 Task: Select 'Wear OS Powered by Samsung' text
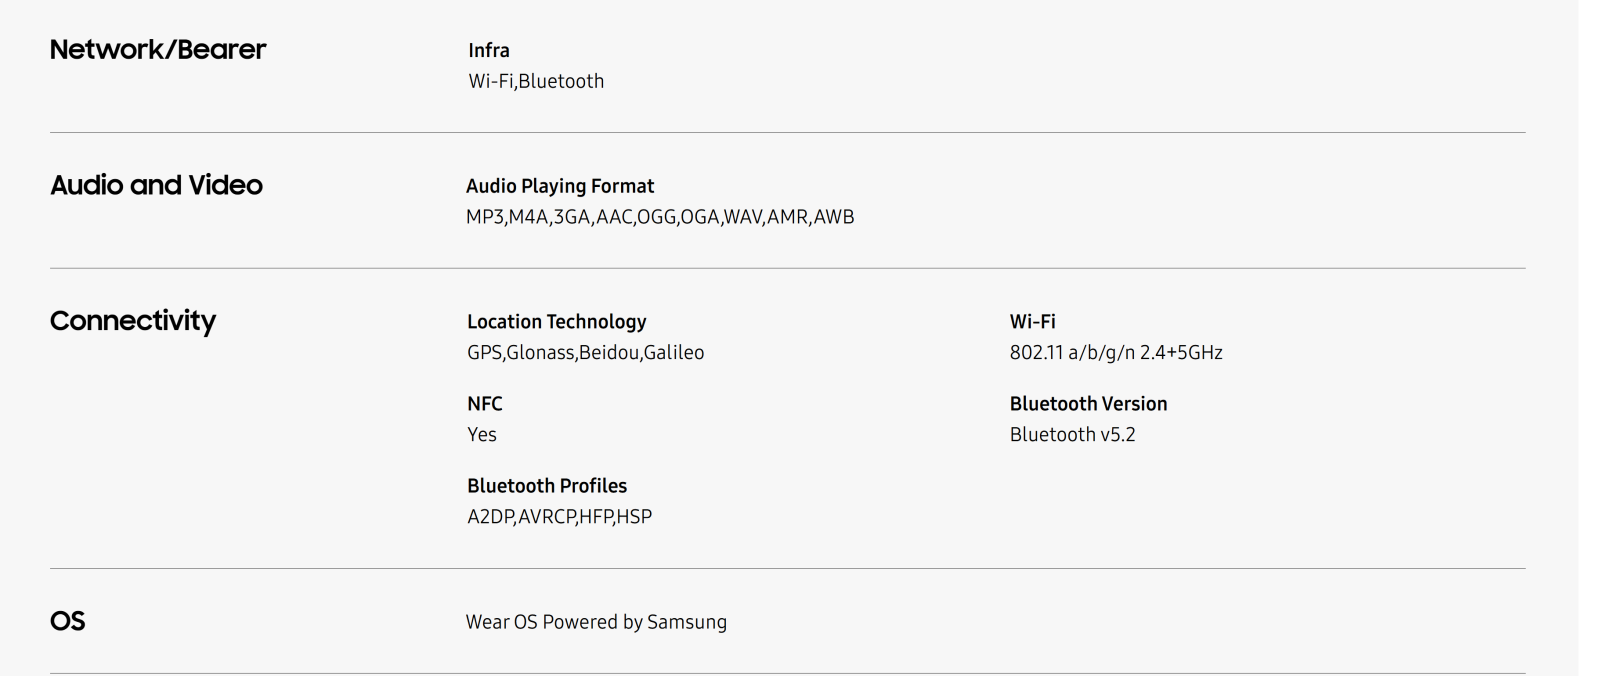click(596, 622)
